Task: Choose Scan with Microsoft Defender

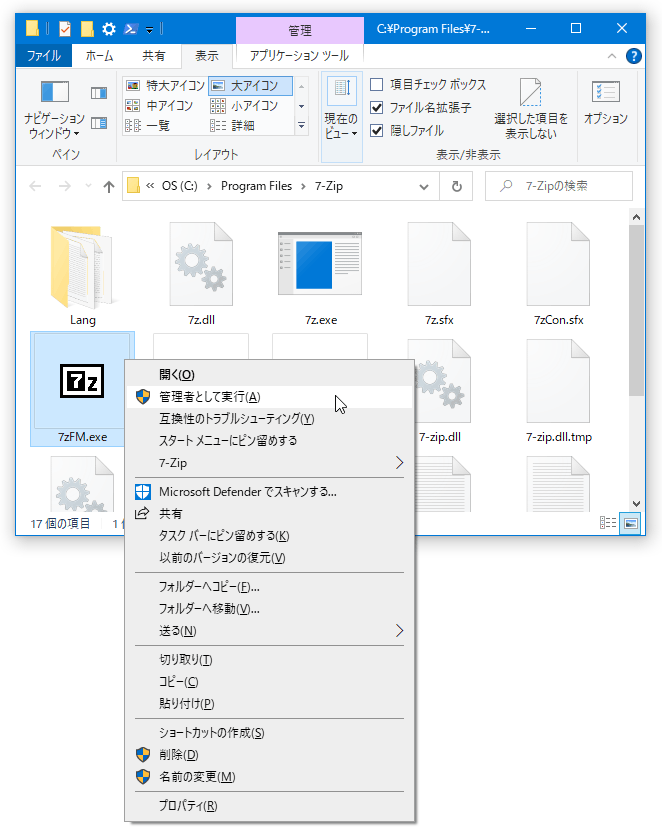Action: click(x=269, y=492)
